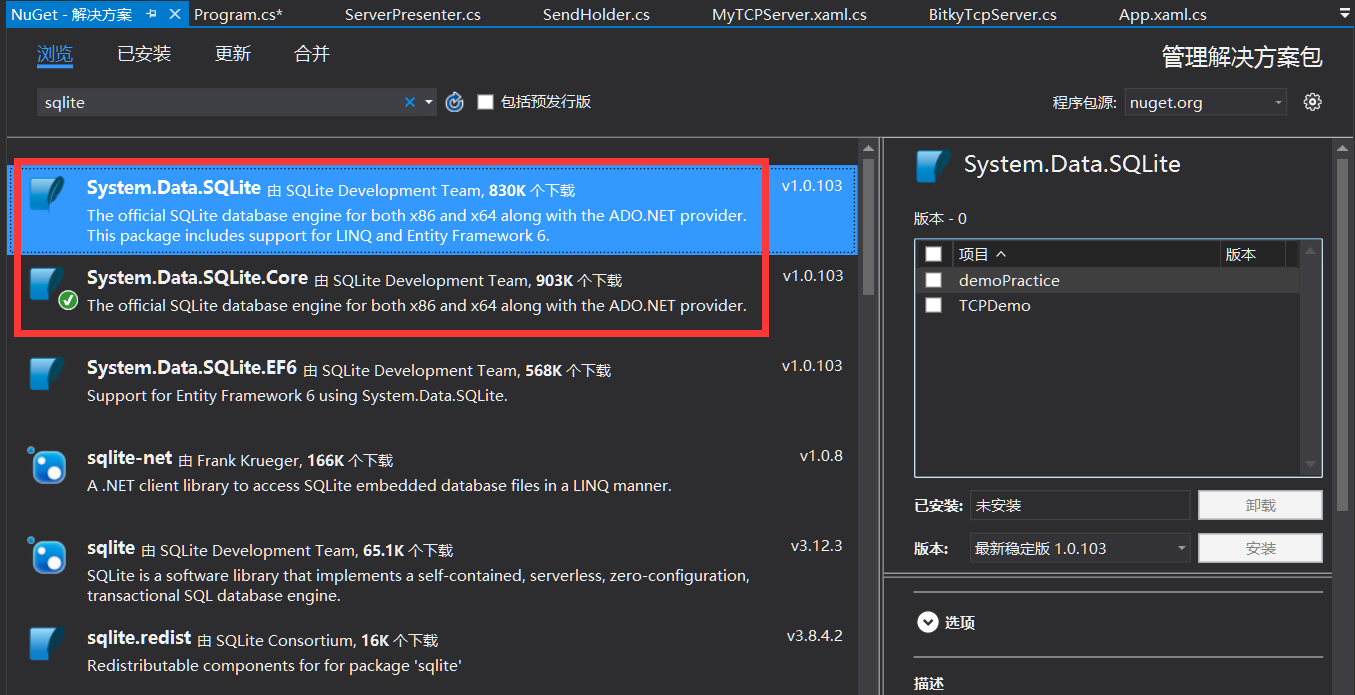The image size is (1355, 695).
Task: Click the 安装 install button
Action: [x=1260, y=547]
